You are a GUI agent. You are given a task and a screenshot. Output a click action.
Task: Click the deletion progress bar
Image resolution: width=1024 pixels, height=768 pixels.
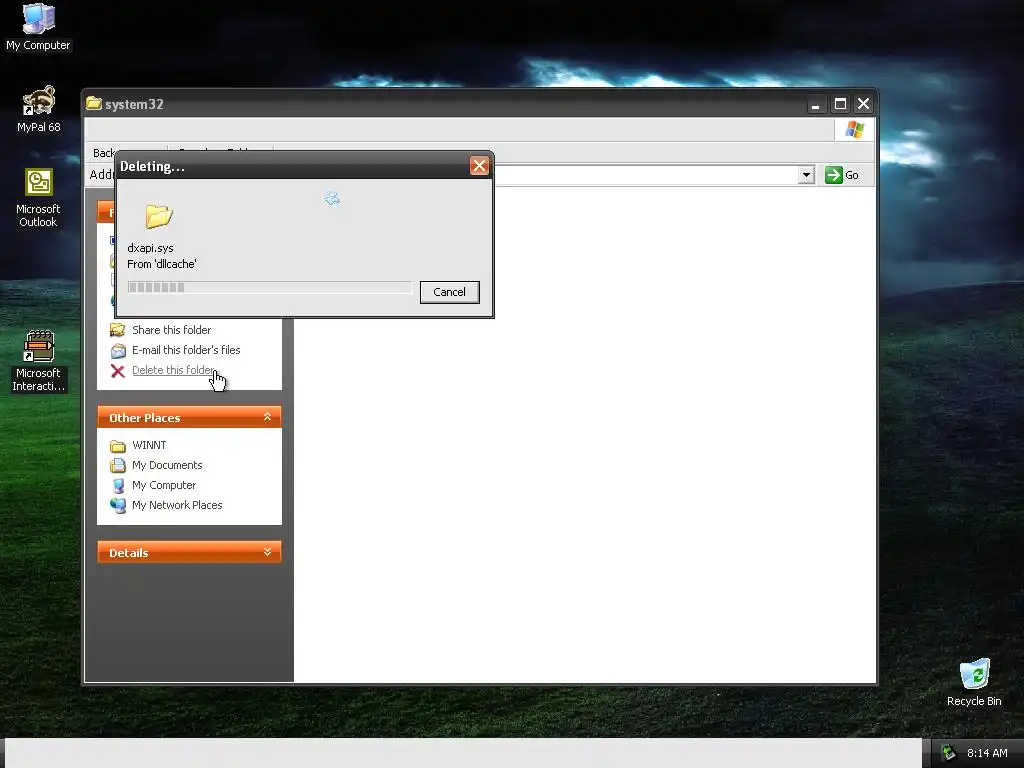[x=270, y=287]
